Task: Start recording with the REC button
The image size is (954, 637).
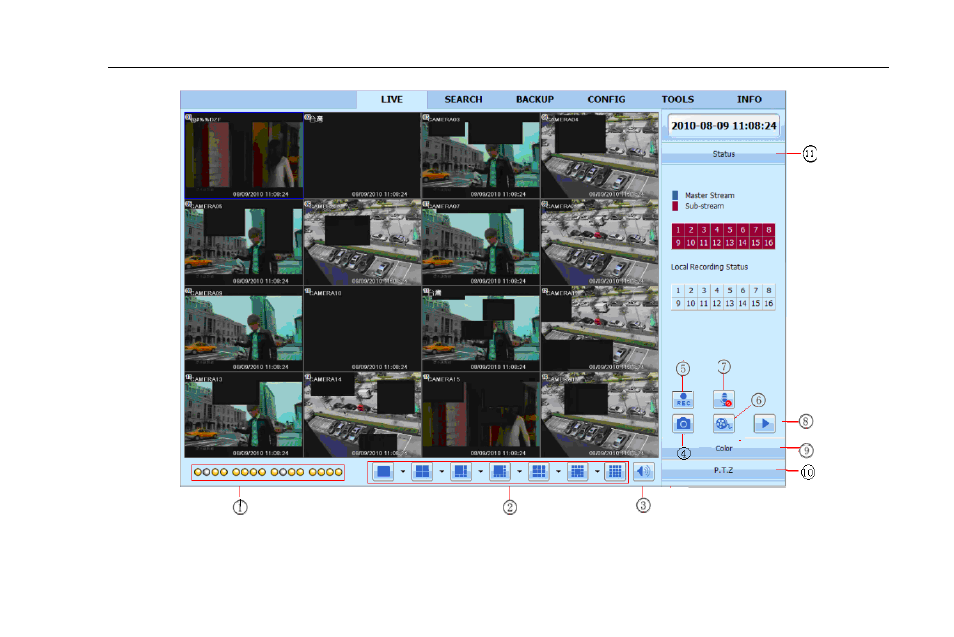Action: click(683, 399)
